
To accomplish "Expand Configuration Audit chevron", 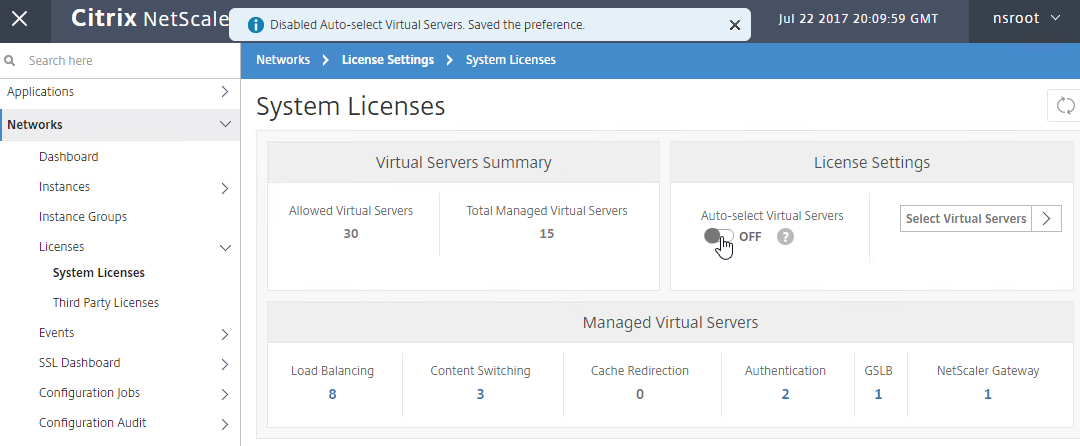I will pos(225,424).
